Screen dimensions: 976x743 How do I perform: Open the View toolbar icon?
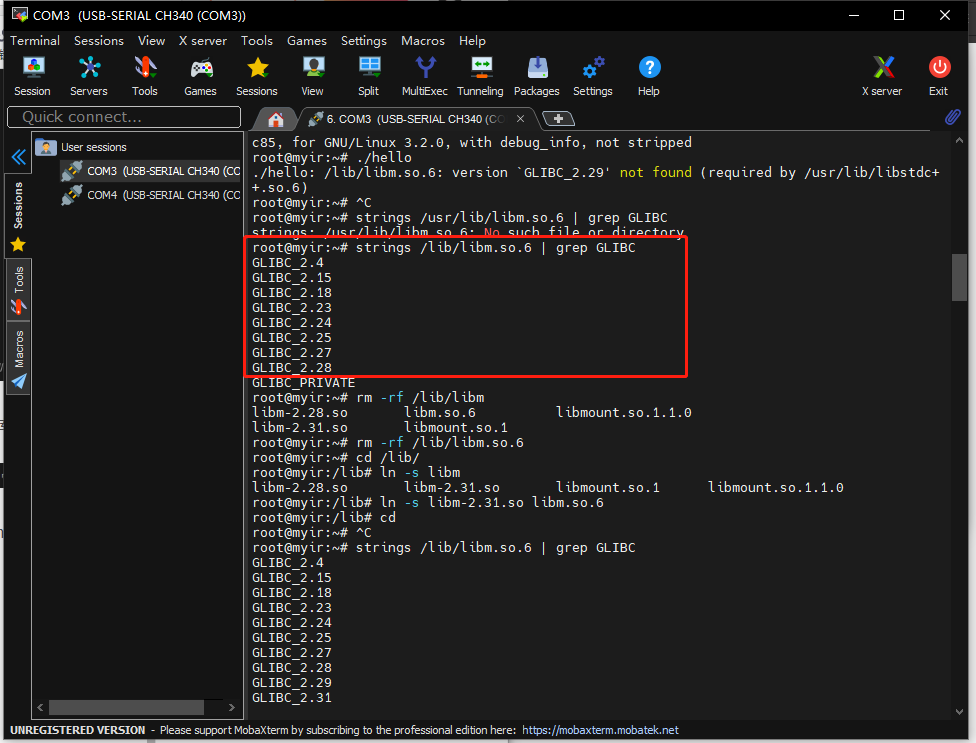pos(312,76)
